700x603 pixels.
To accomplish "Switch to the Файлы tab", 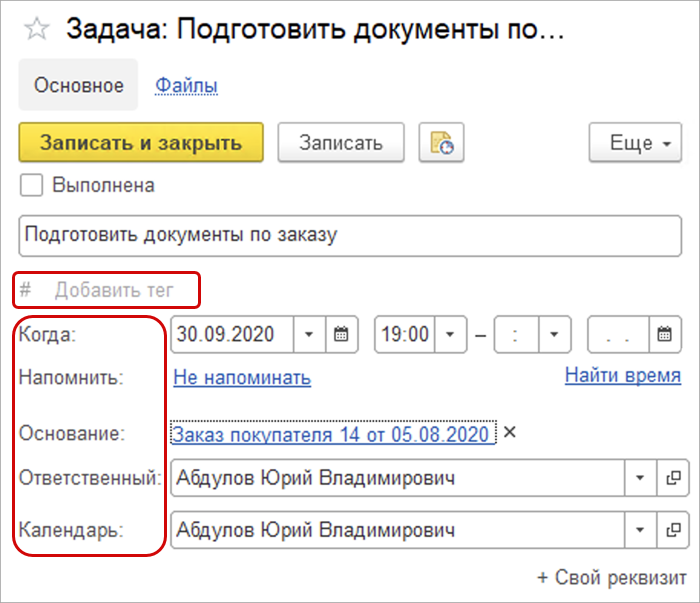I will click(x=186, y=86).
